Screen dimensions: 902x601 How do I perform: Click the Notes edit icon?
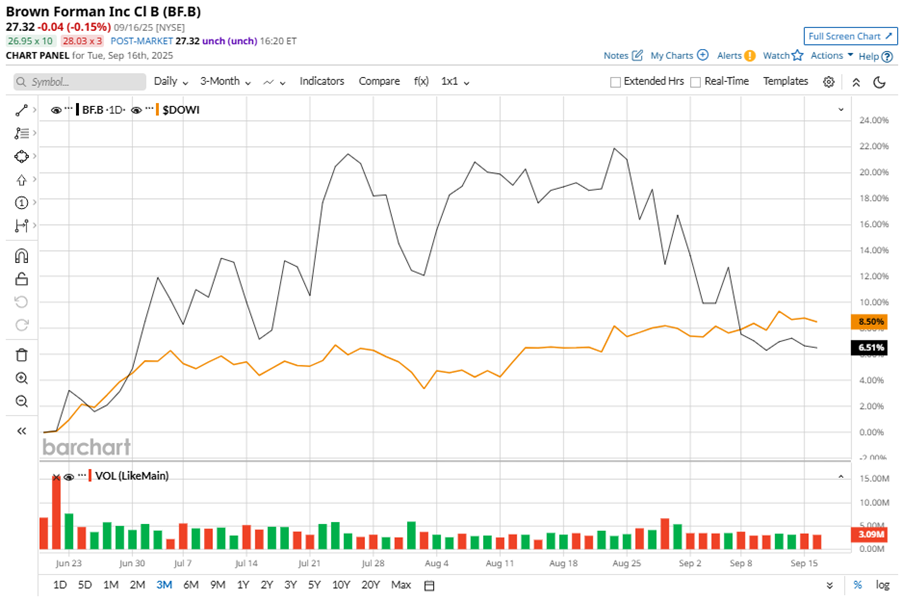click(637, 55)
